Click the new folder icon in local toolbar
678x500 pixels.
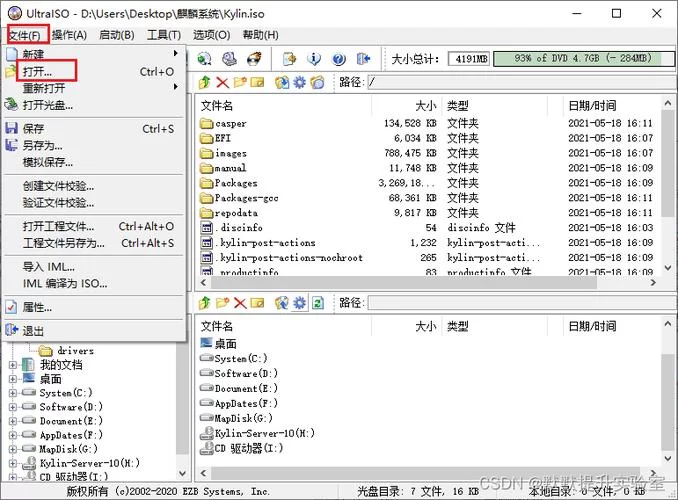tap(222, 303)
